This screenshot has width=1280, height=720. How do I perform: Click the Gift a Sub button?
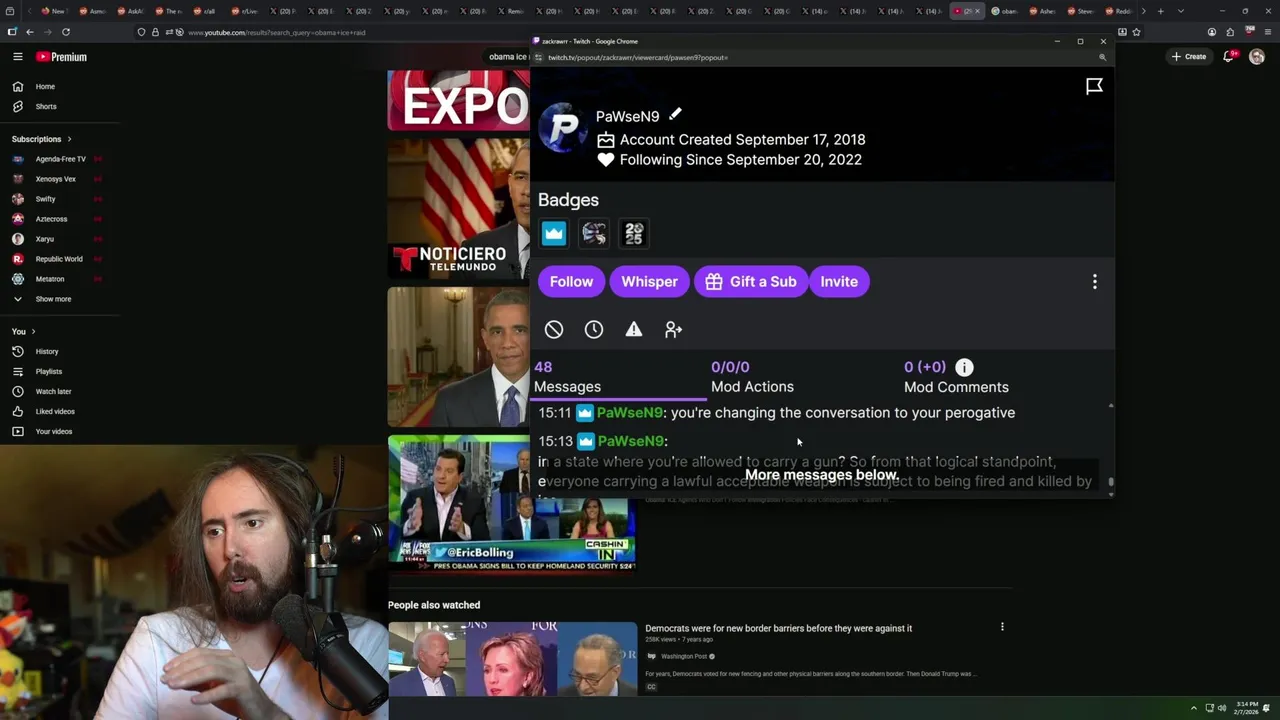[751, 282]
